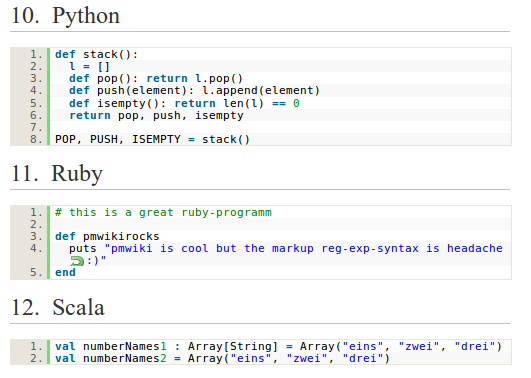The height and width of the screenshot is (378, 531).
Task: Click the 'def isempty(): return len(l) == 0' line
Action: pyautogui.click(x=184, y=103)
